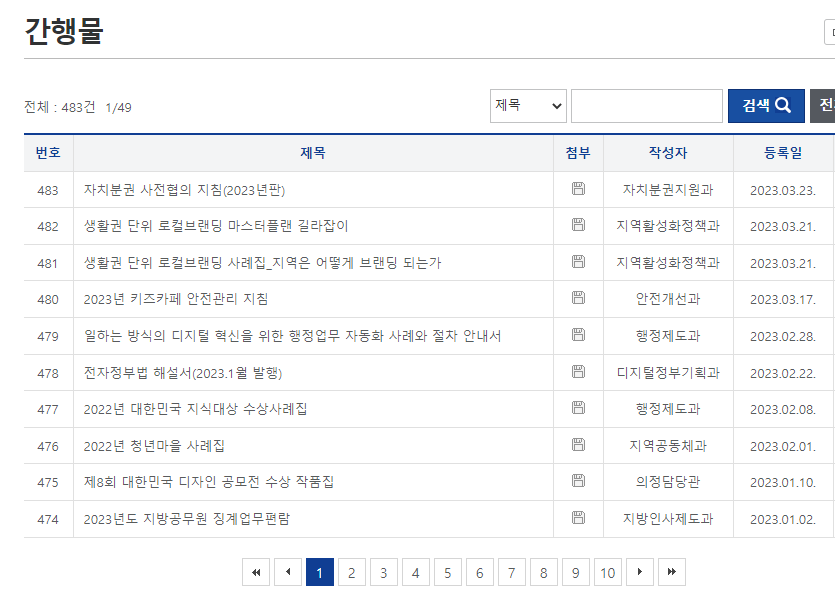Go to page 10

[x=608, y=572]
